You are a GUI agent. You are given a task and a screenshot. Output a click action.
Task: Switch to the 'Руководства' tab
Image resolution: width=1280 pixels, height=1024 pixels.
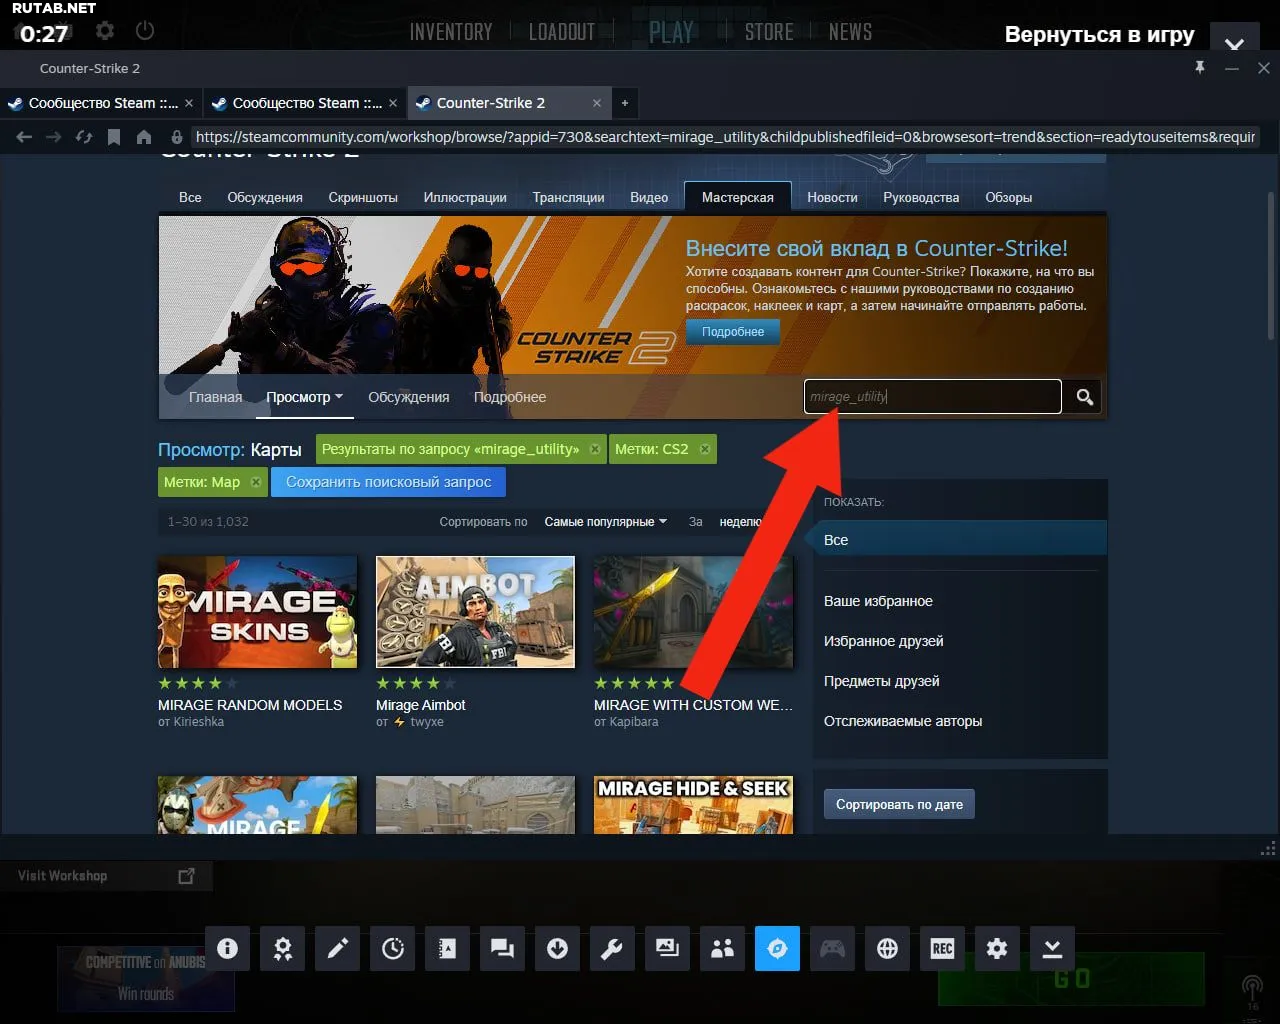click(920, 197)
